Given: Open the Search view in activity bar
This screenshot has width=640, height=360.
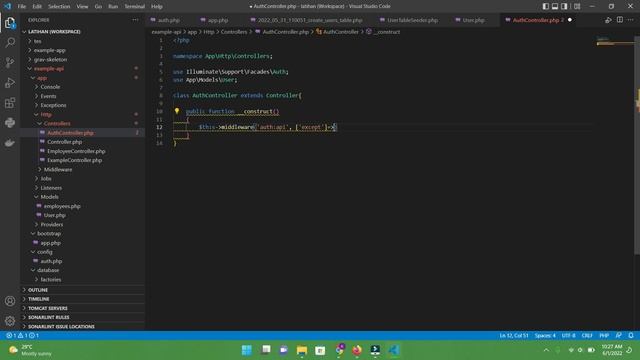Looking at the screenshot, I should [10, 42].
